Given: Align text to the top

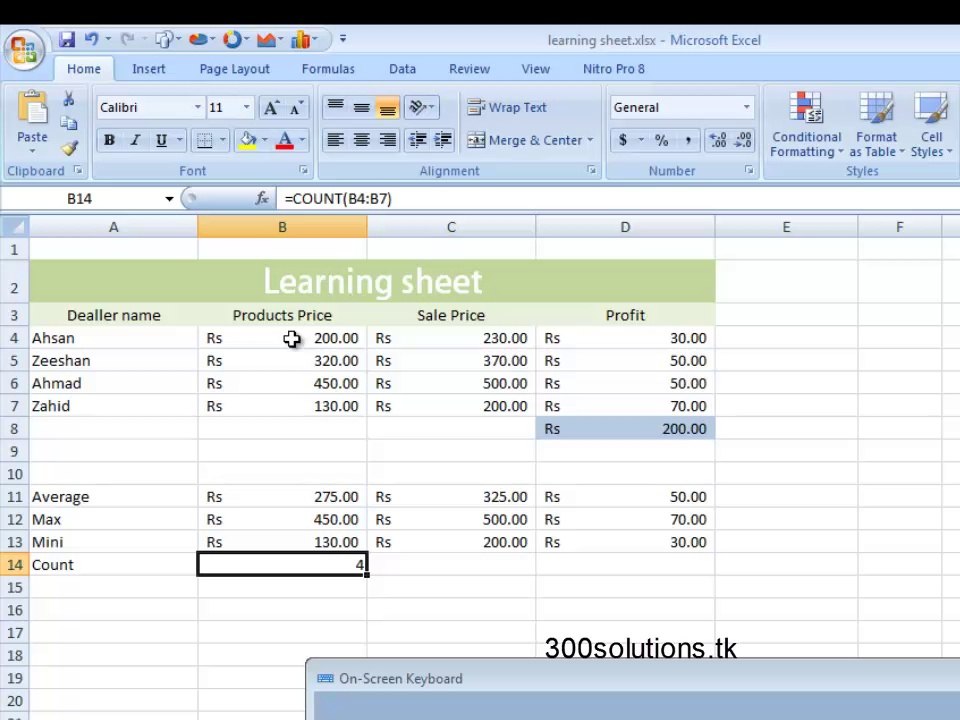Looking at the screenshot, I should [x=336, y=108].
